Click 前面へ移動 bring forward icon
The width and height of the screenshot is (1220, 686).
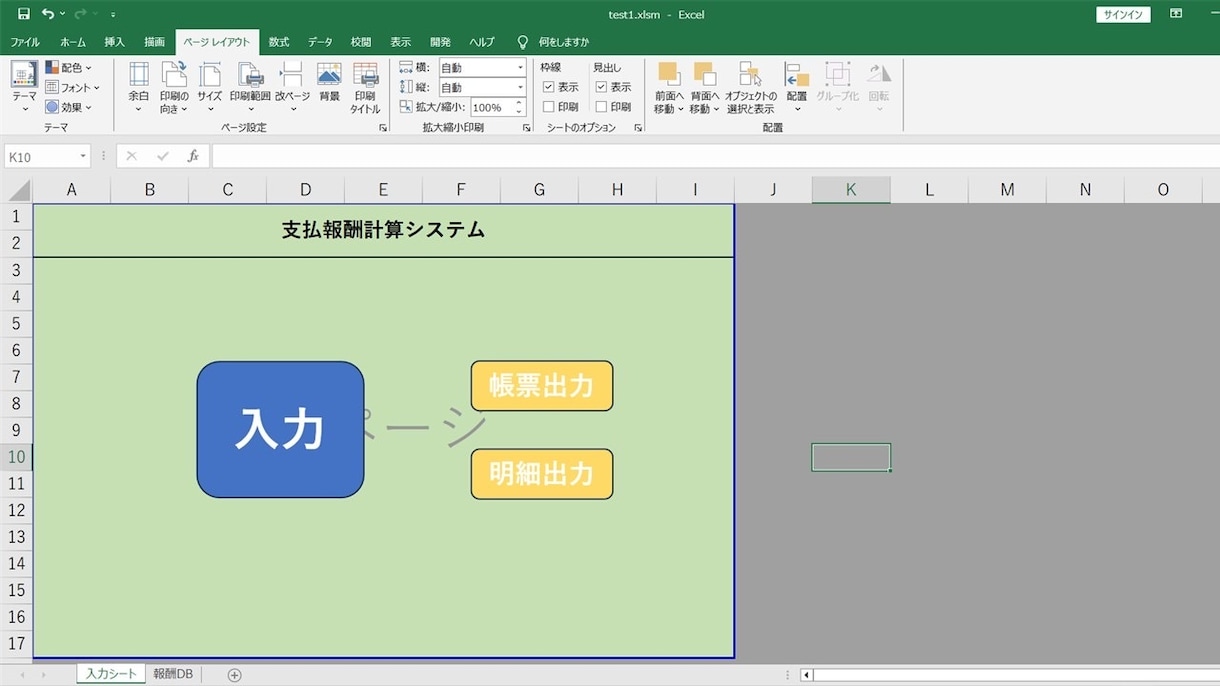669,74
